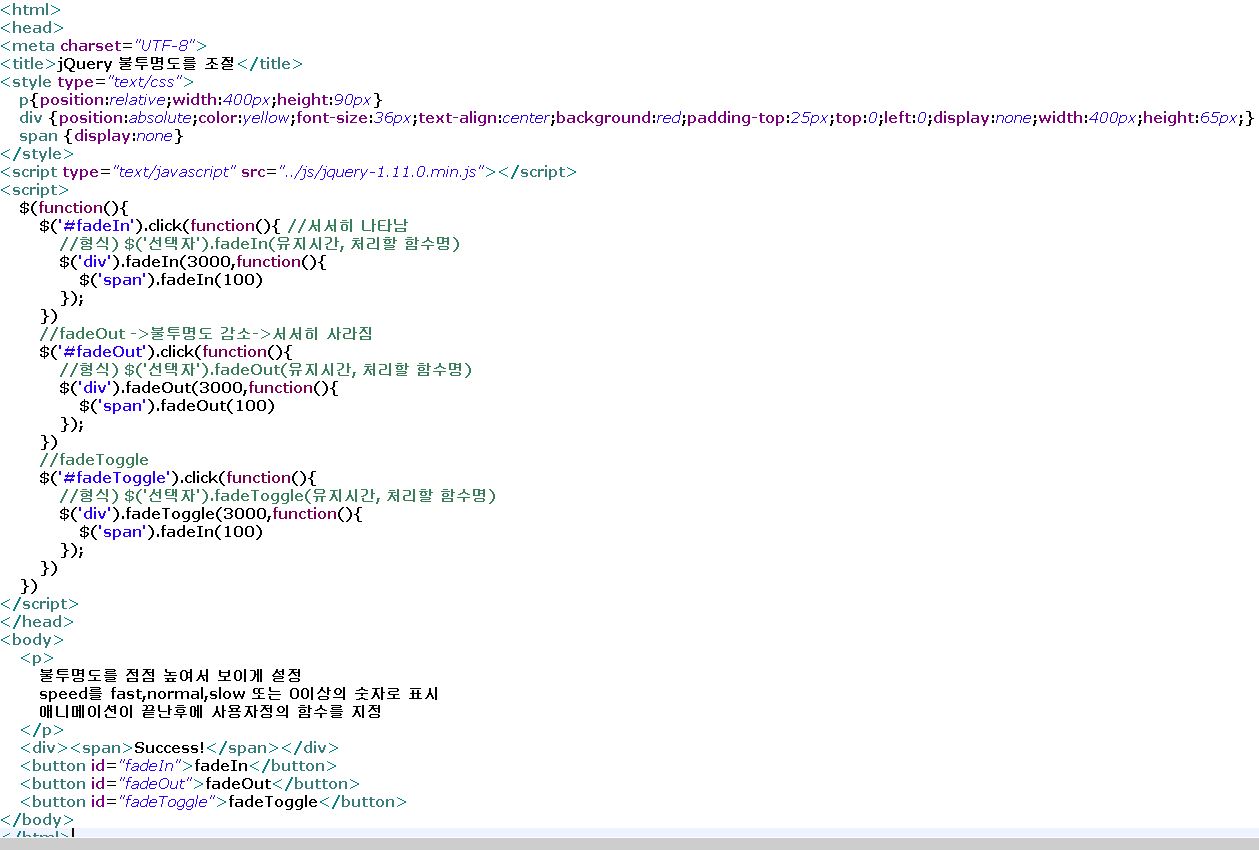This screenshot has width=1259, height=850.
Task: Click the position:relative value in p rule
Action: (103, 99)
